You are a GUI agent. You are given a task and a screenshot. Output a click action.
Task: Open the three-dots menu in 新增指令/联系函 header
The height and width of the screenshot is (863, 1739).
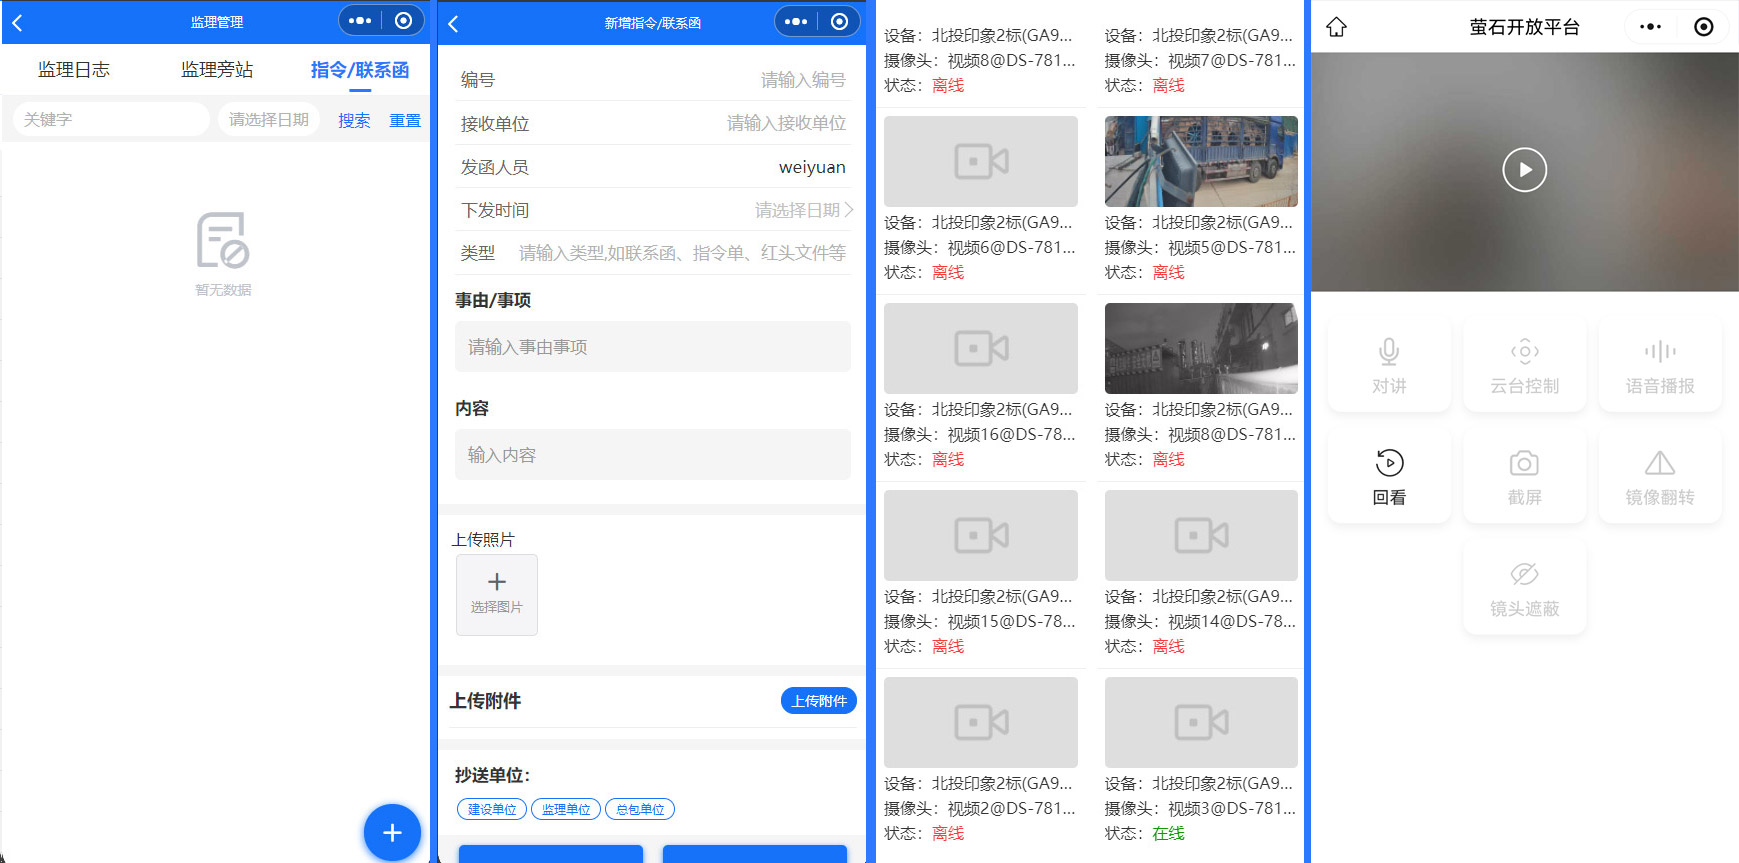pyautogui.click(x=796, y=22)
